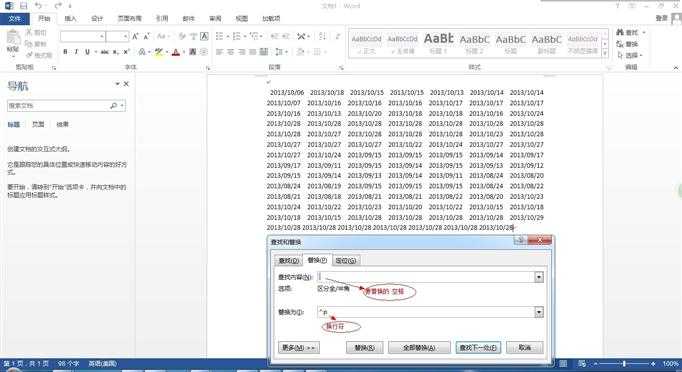The width and height of the screenshot is (682, 372).
Task: Click the numbering list icon
Action: 237,37
